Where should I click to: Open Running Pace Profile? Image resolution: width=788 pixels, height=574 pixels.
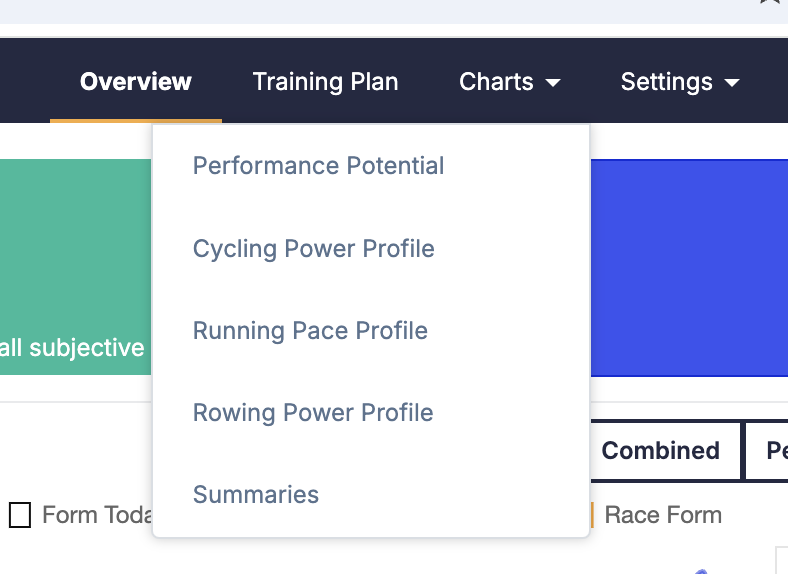point(310,331)
